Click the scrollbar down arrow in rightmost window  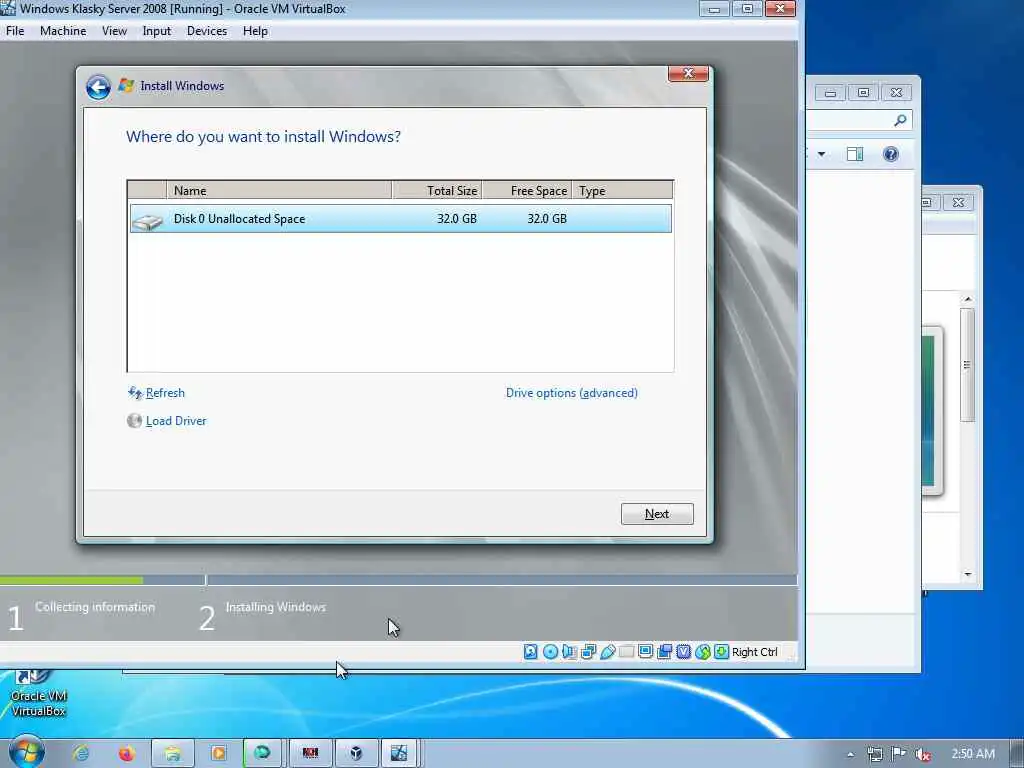tap(968, 574)
